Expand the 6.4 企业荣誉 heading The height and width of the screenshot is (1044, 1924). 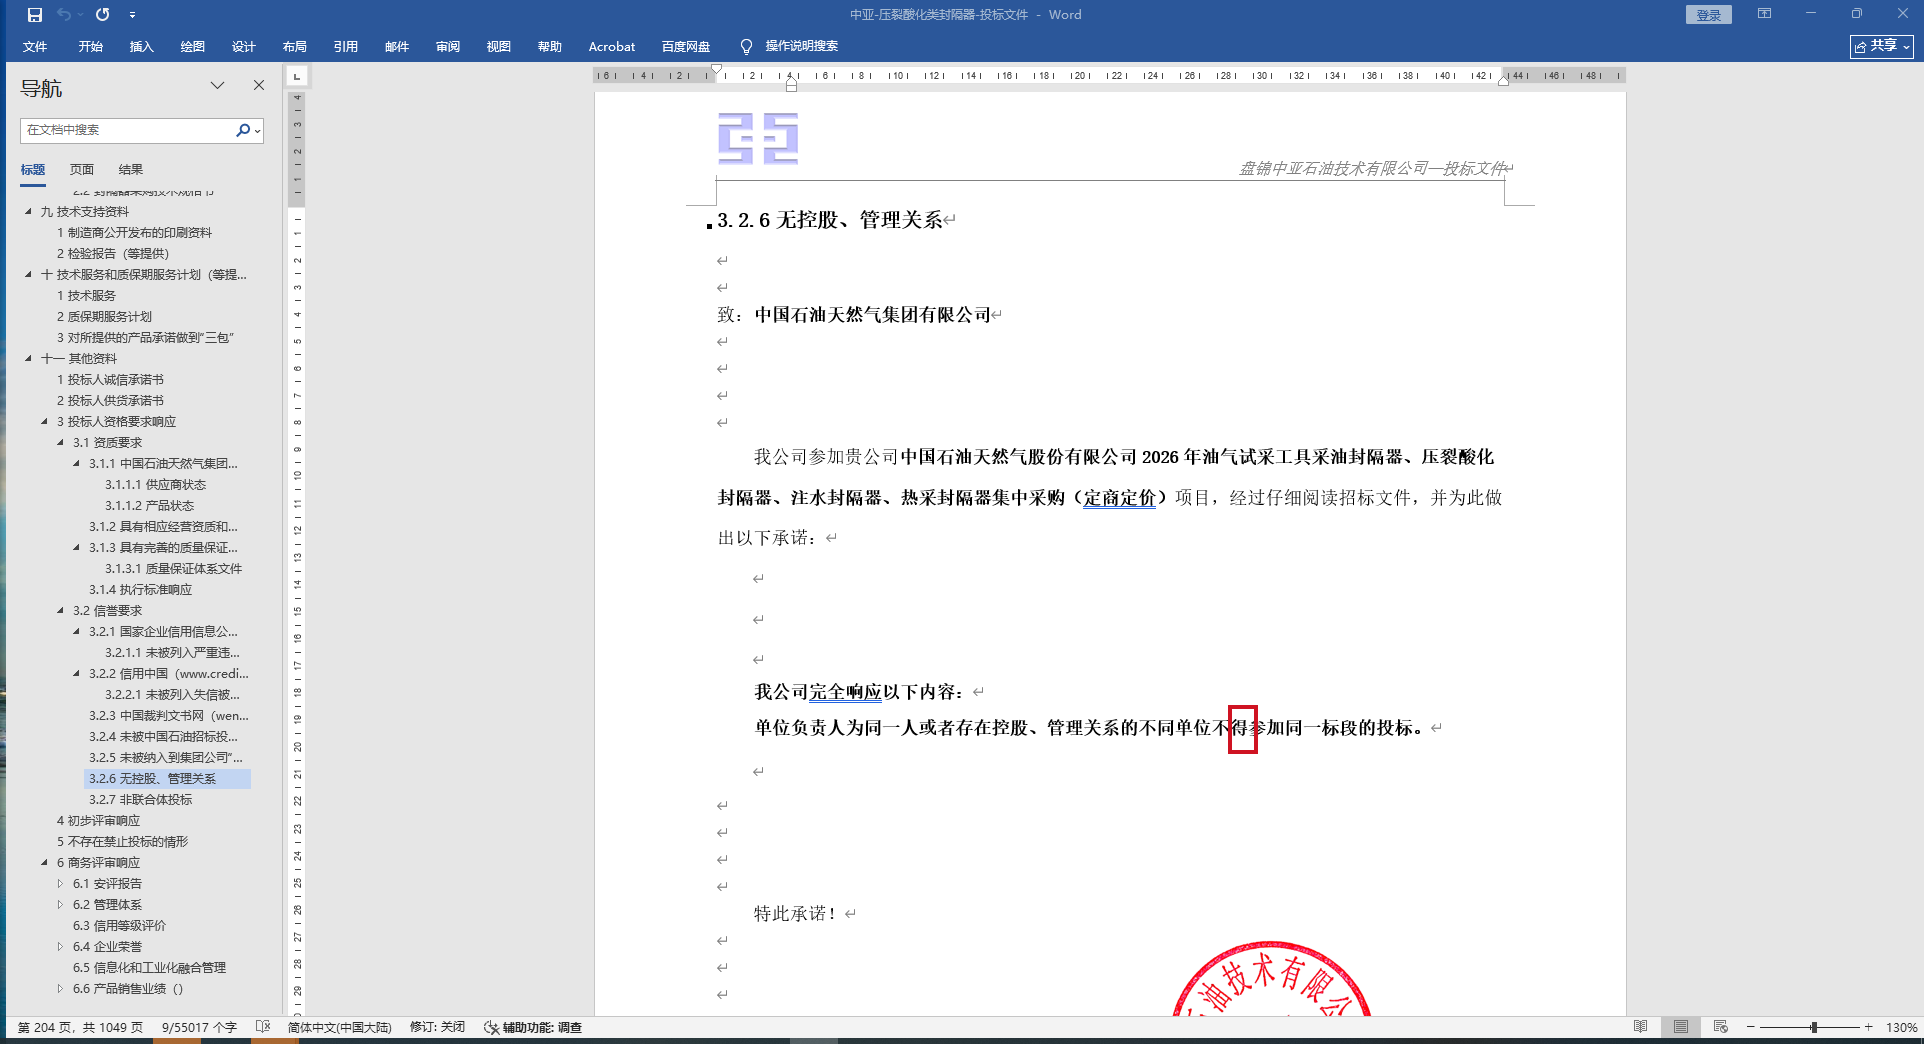[60, 947]
